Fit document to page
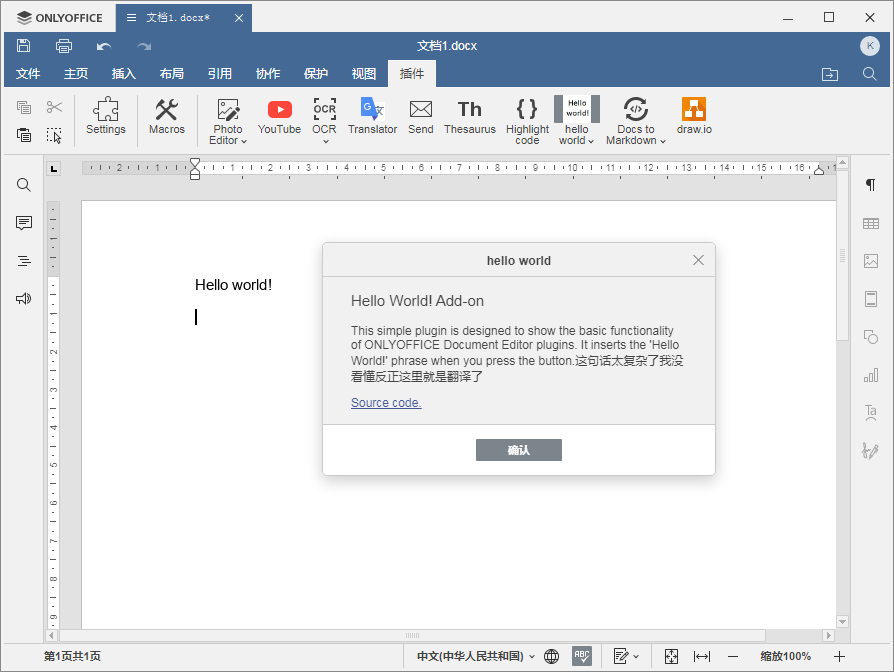 tap(671, 657)
